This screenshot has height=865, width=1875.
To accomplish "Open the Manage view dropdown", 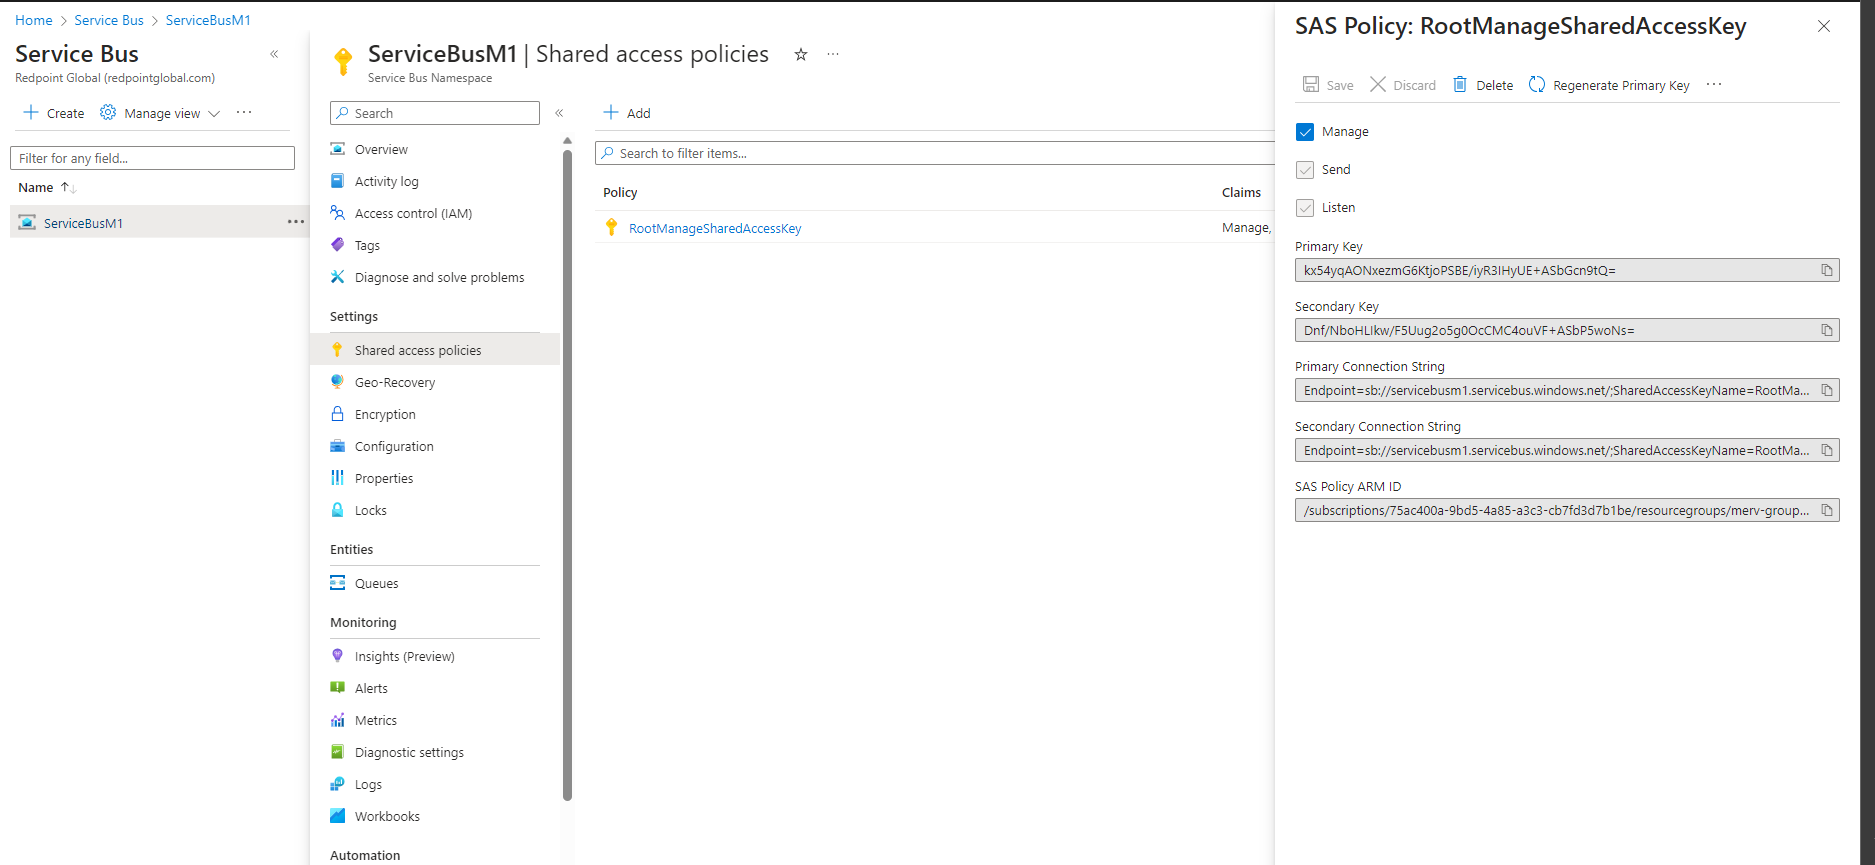I will click(160, 113).
